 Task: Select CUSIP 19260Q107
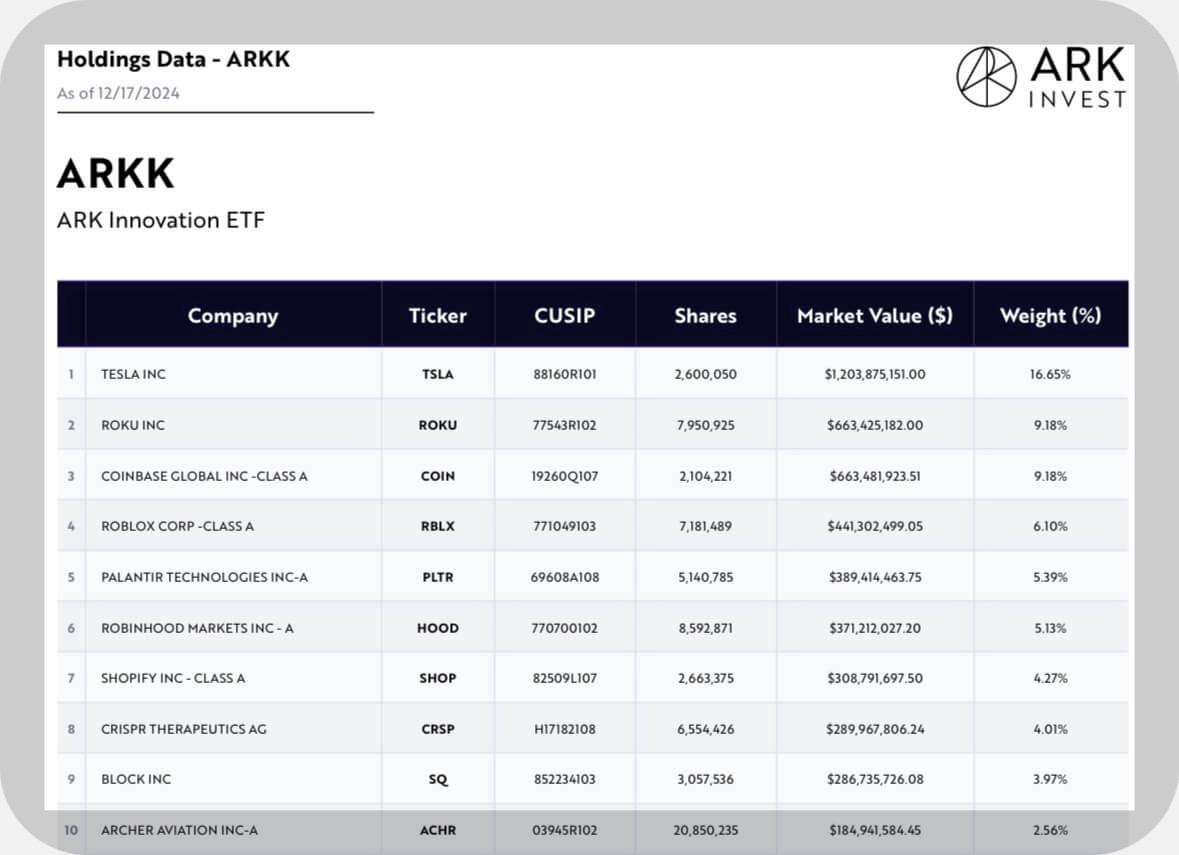565,476
